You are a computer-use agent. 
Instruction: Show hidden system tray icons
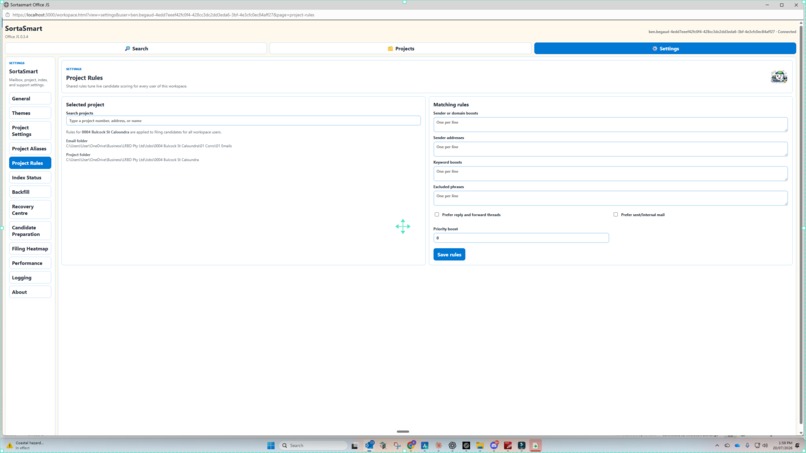point(717,445)
